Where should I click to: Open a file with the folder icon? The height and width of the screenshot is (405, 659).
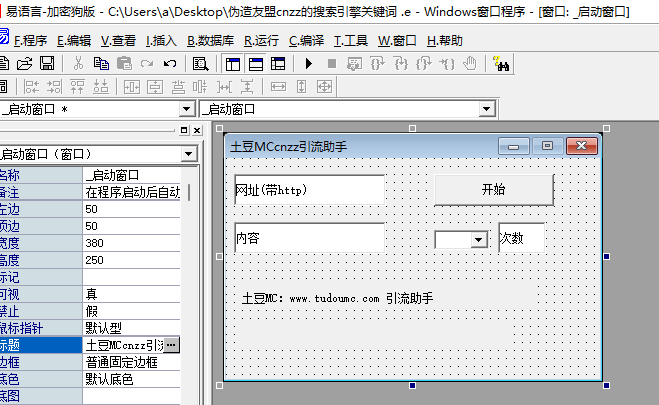pyautogui.click(x=24, y=64)
